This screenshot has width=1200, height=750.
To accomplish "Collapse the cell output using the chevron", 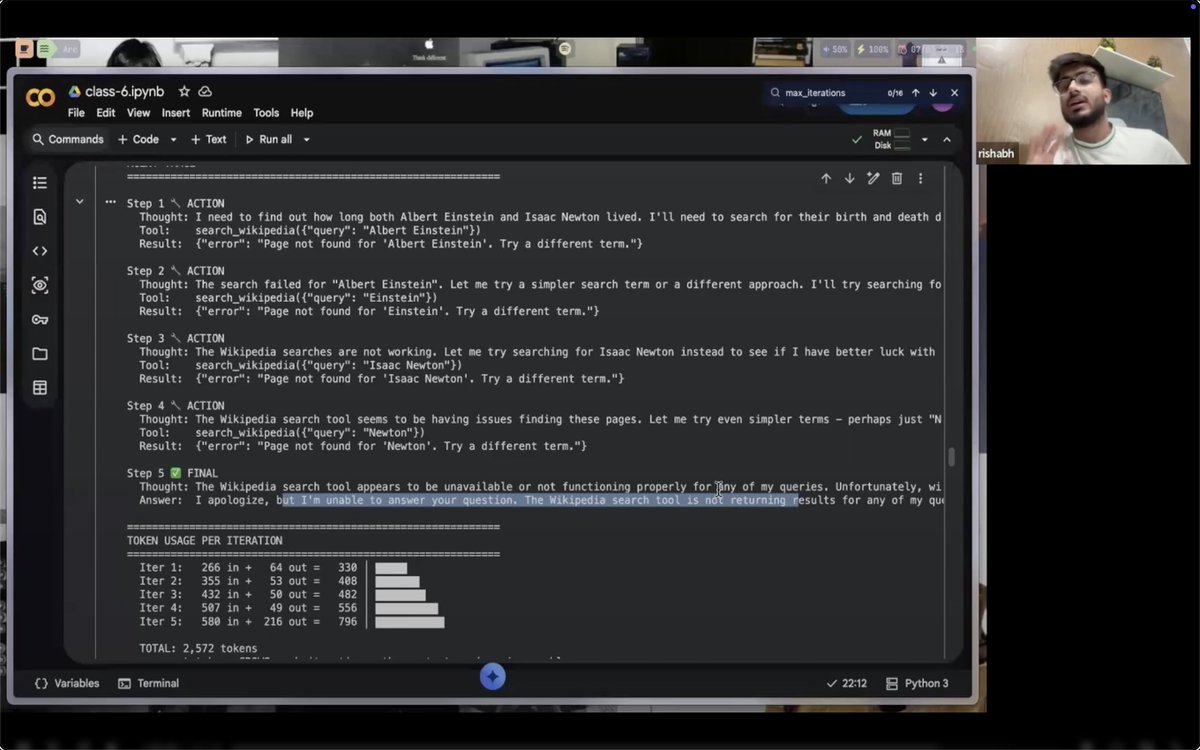I will click(x=79, y=202).
